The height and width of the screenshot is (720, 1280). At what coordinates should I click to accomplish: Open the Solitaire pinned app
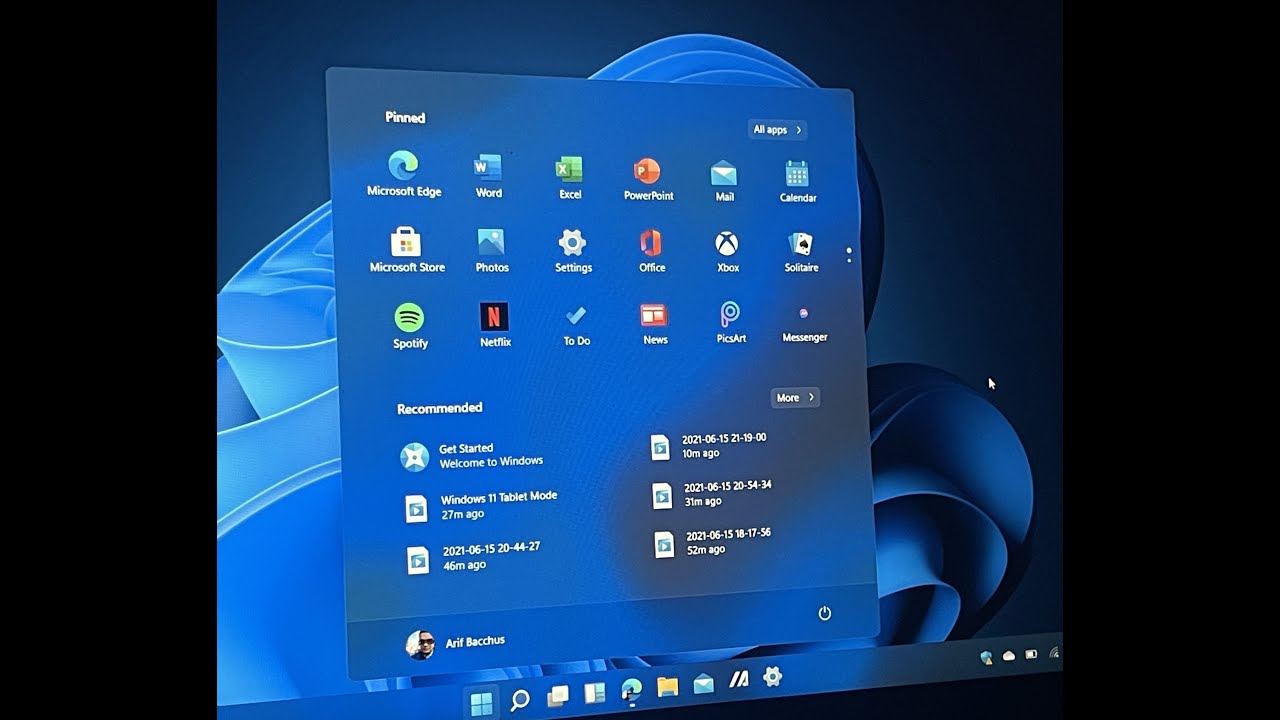(x=801, y=252)
